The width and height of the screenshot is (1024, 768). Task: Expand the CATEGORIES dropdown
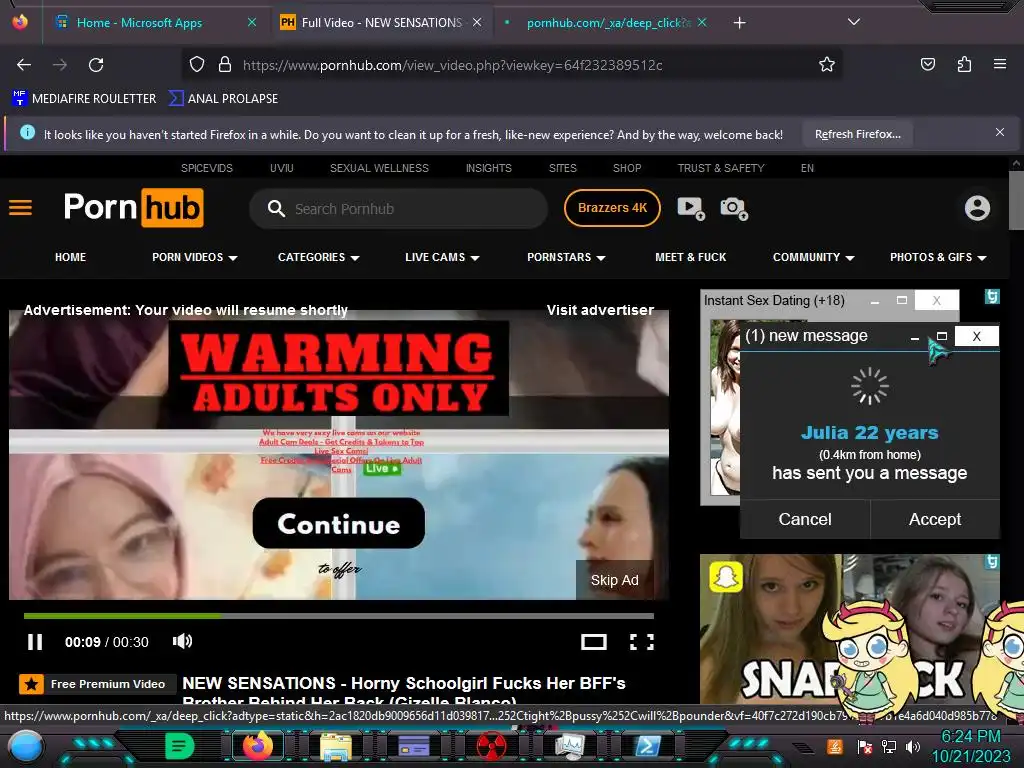click(x=319, y=257)
